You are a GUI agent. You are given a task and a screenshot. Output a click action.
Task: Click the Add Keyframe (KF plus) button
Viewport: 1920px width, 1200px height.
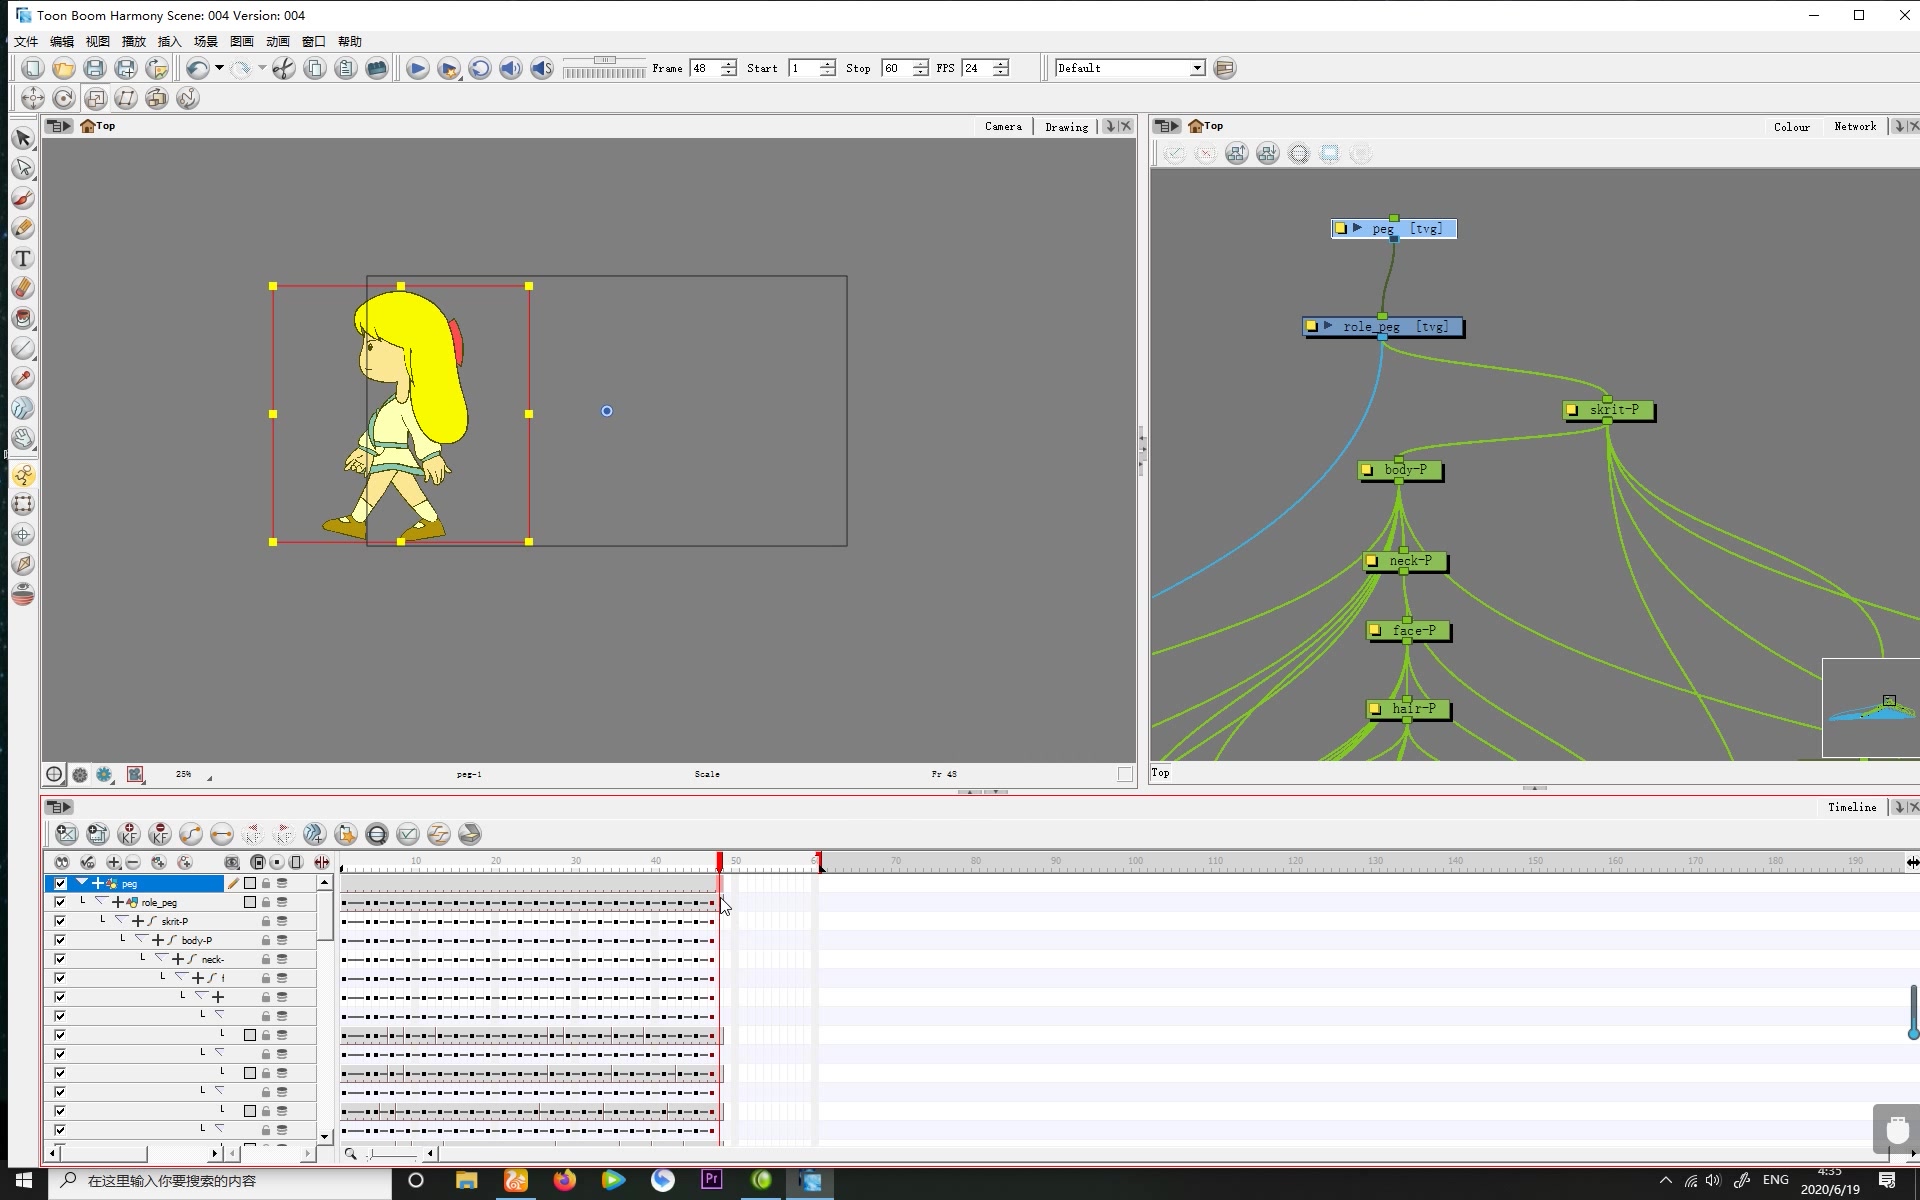[x=129, y=834]
